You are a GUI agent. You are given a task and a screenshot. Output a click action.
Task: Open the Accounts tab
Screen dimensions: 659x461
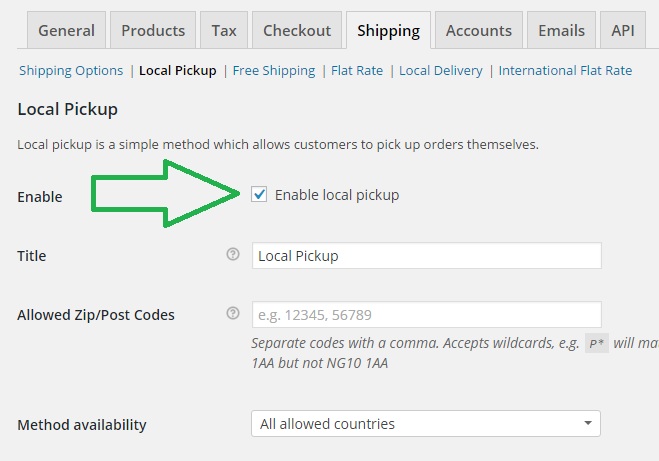(479, 30)
